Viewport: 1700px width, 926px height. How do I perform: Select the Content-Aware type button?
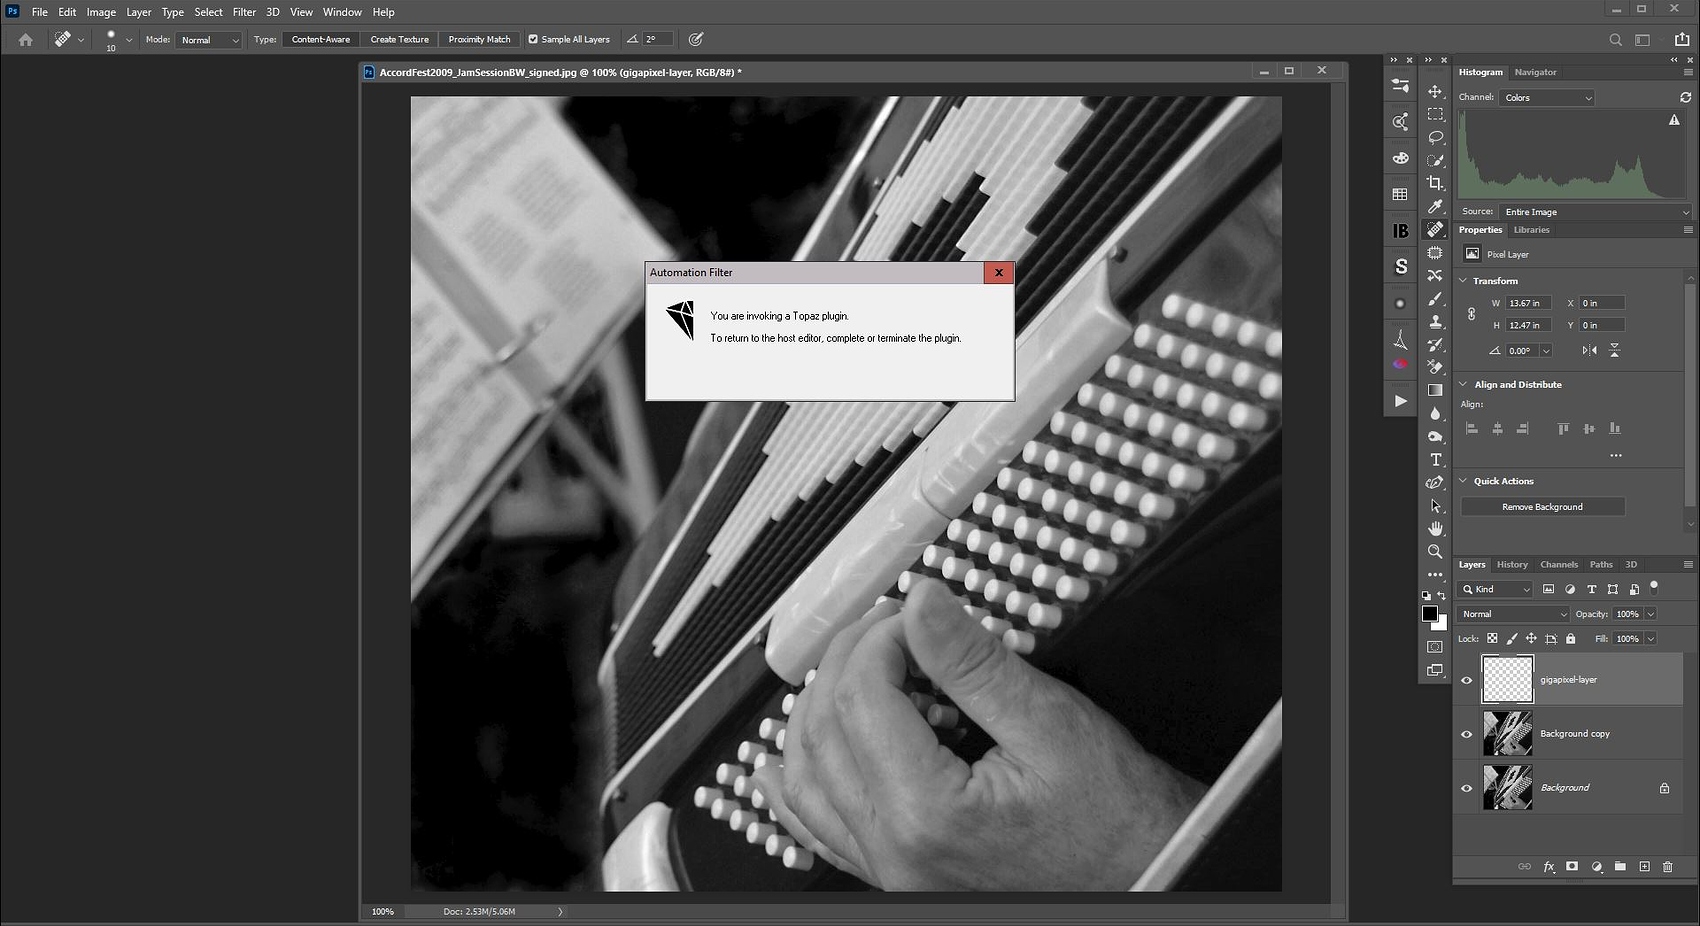coord(321,40)
